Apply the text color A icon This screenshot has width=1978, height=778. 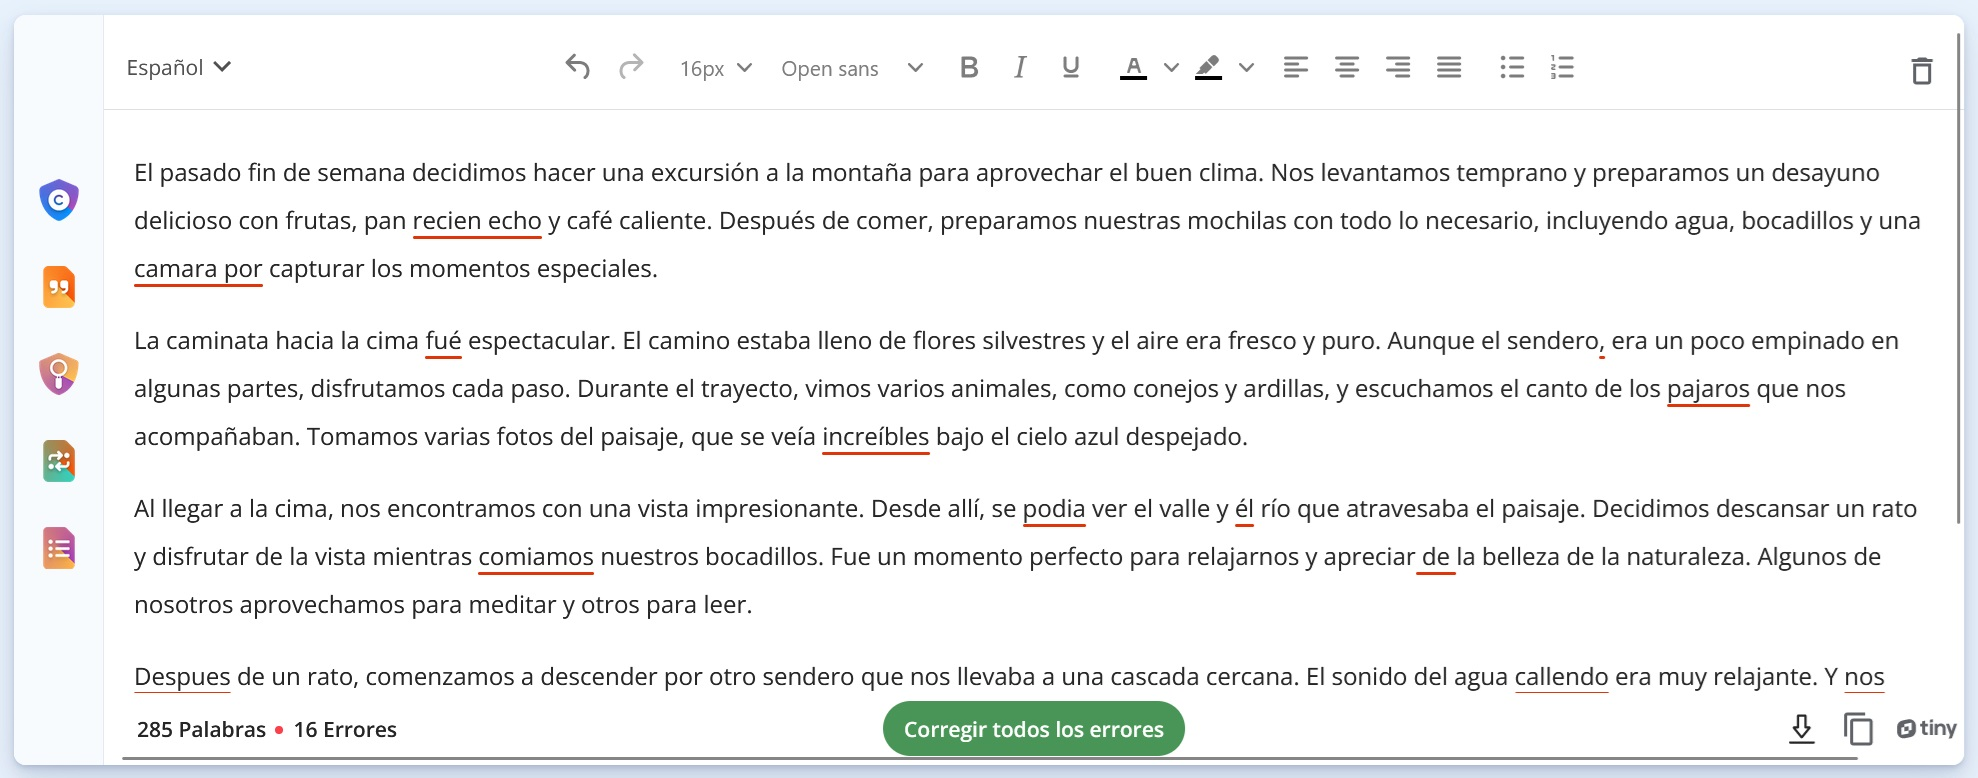click(1133, 68)
